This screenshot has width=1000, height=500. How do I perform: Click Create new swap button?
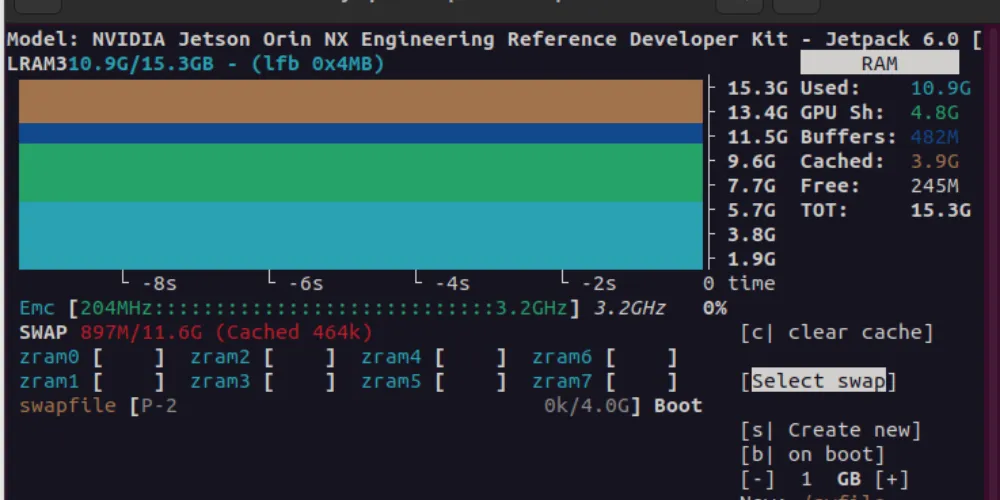pos(830,430)
